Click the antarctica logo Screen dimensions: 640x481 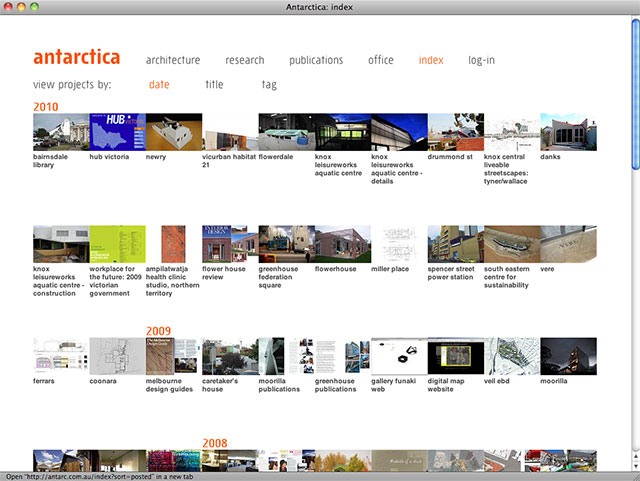(x=76, y=57)
